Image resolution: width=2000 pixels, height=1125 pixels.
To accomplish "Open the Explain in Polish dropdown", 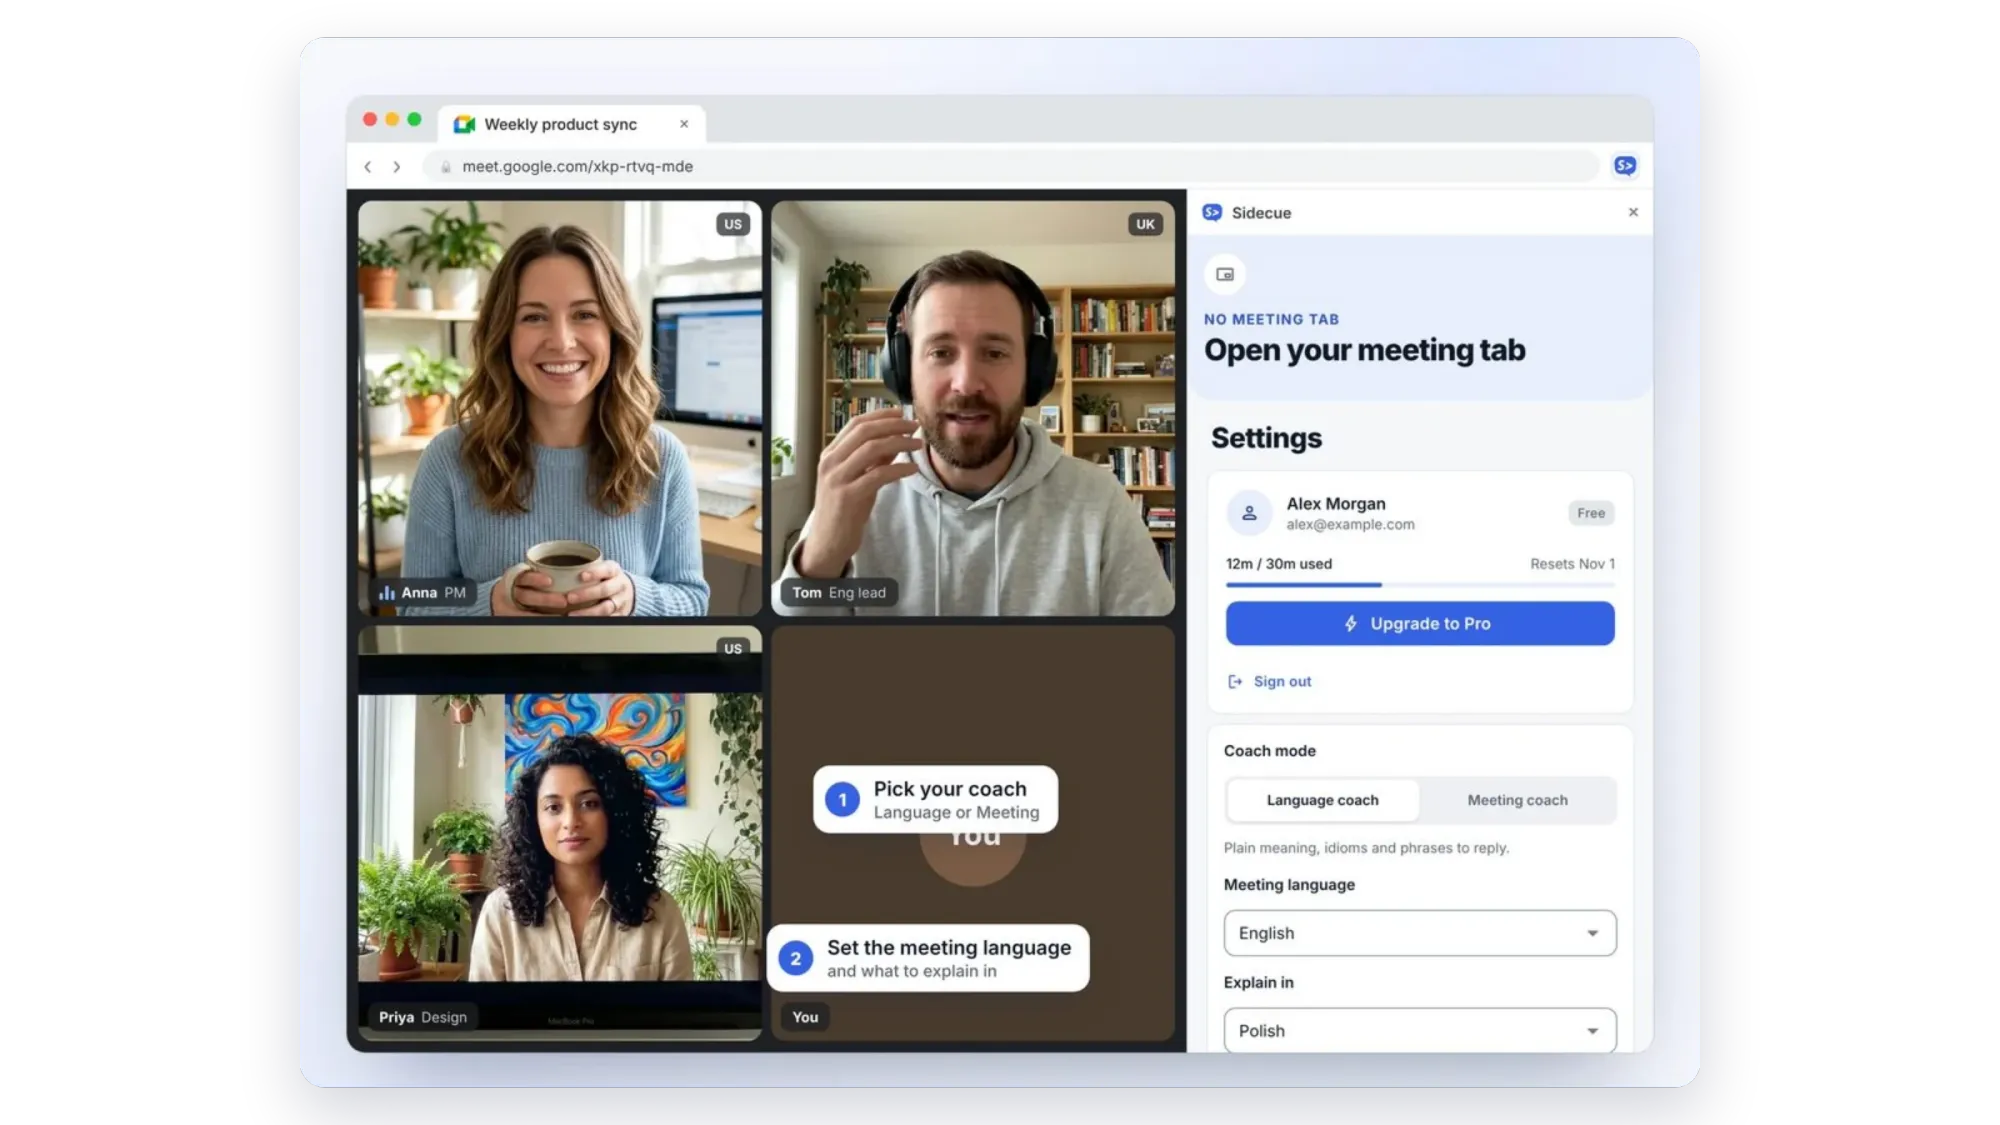I will [x=1420, y=1030].
